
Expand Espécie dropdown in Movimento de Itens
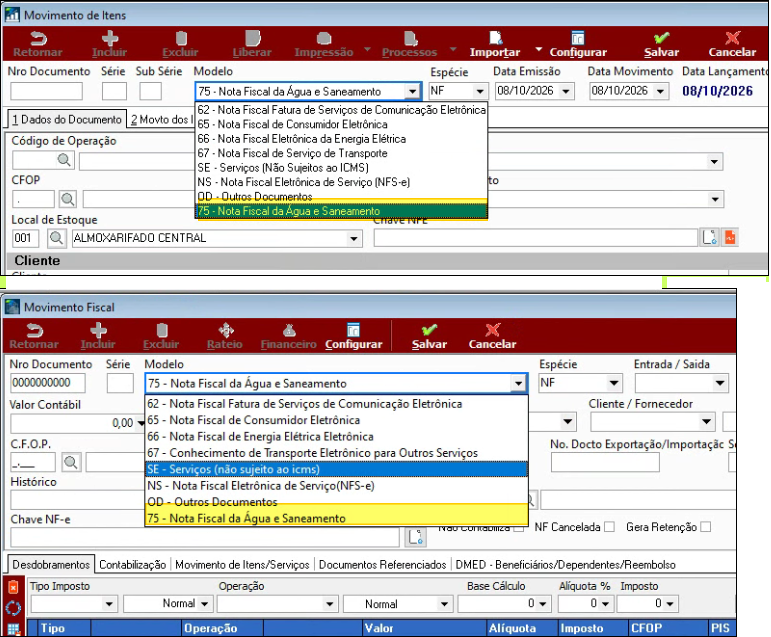point(480,91)
